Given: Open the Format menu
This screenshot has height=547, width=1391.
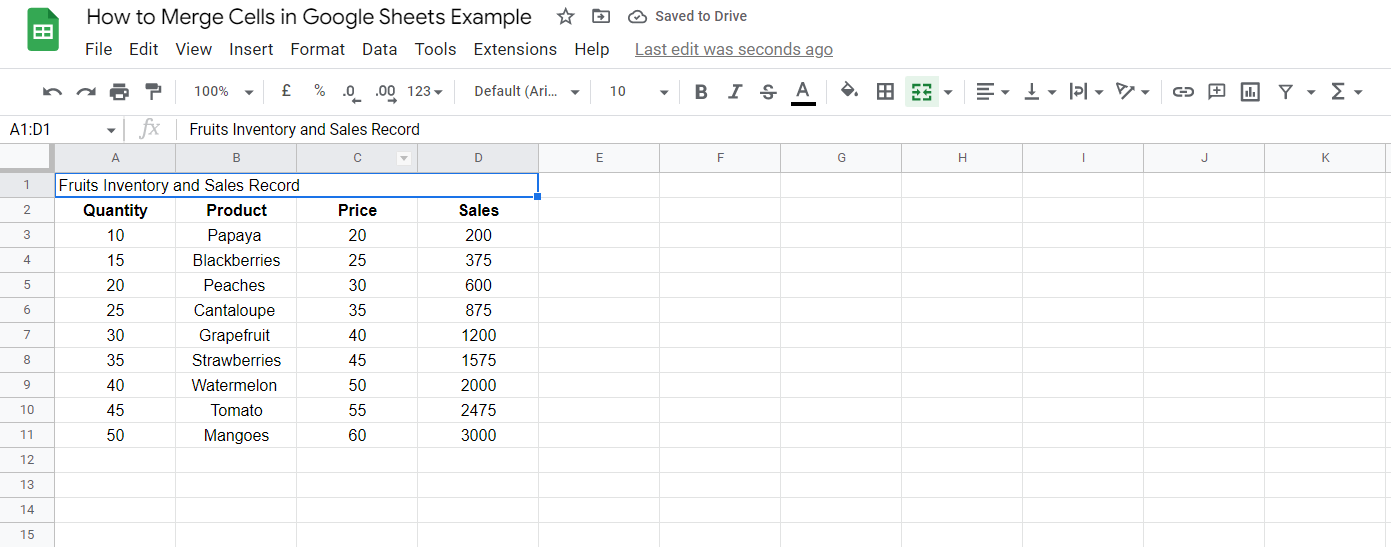Looking at the screenshot, I should click(x=318, y=49).
